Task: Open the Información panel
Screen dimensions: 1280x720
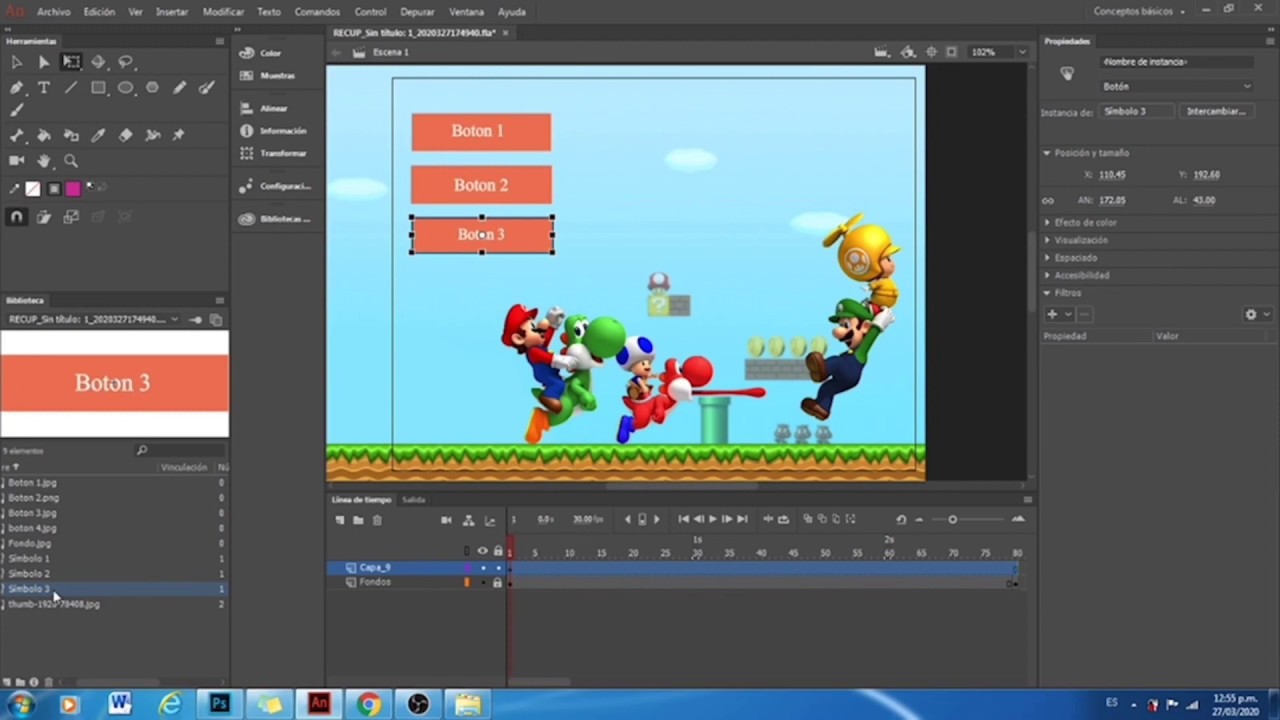Action: pos(273,131)
